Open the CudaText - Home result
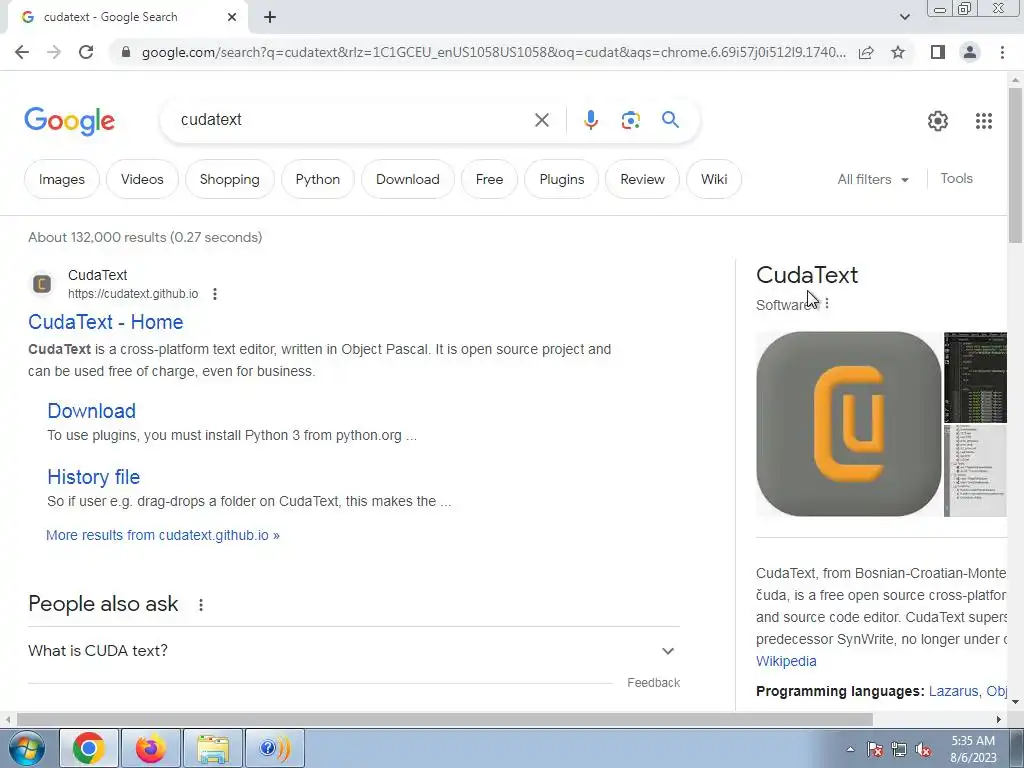 [x=106, y=322]
